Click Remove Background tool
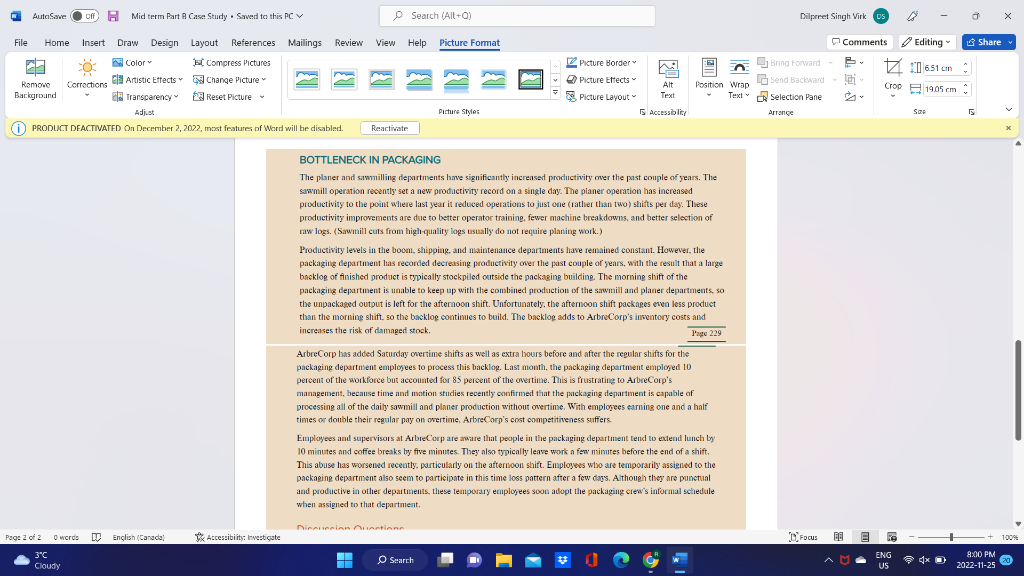The height and width of the screenshot is (576, 1024). click(35, 79)
